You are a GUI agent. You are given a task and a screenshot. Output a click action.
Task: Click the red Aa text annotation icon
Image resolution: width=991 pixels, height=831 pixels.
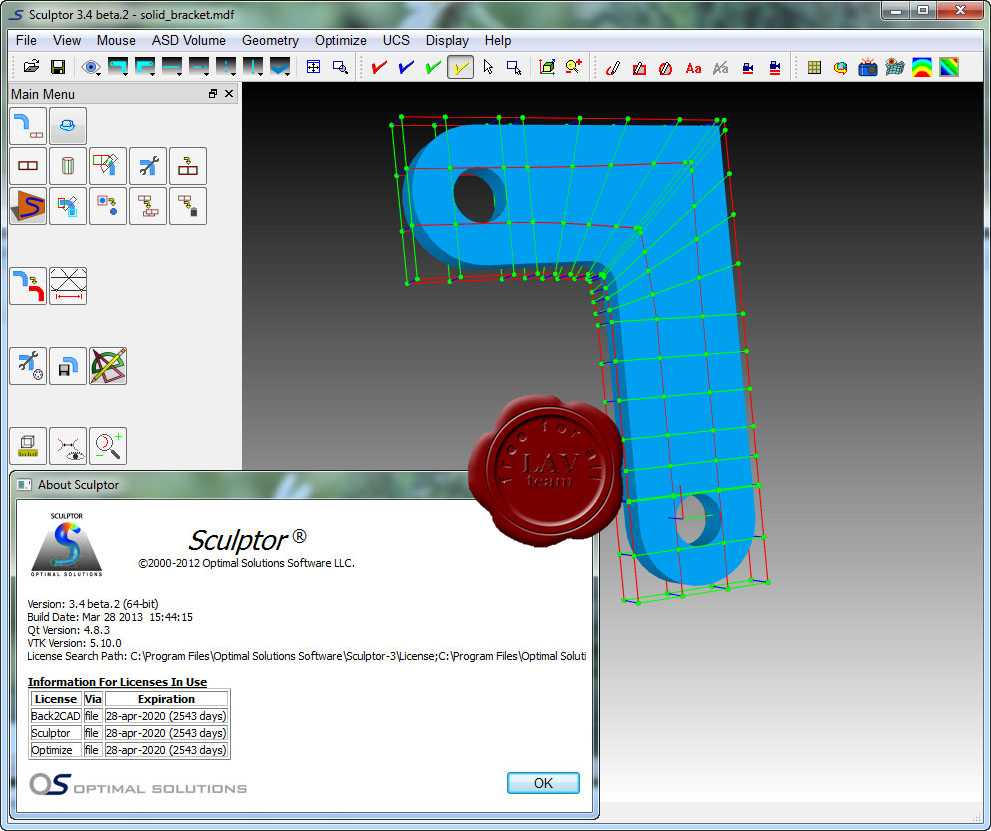click(x=693, y=68)
